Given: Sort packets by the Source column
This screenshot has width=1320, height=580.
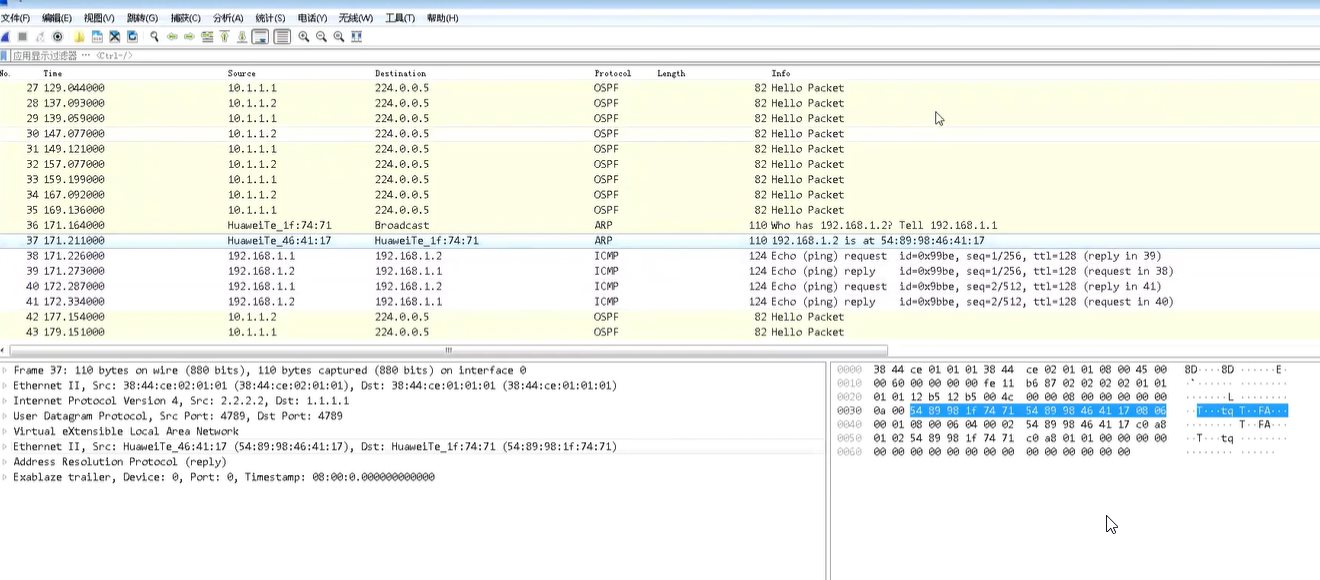Looking at the screenshot, I should 242,73.
